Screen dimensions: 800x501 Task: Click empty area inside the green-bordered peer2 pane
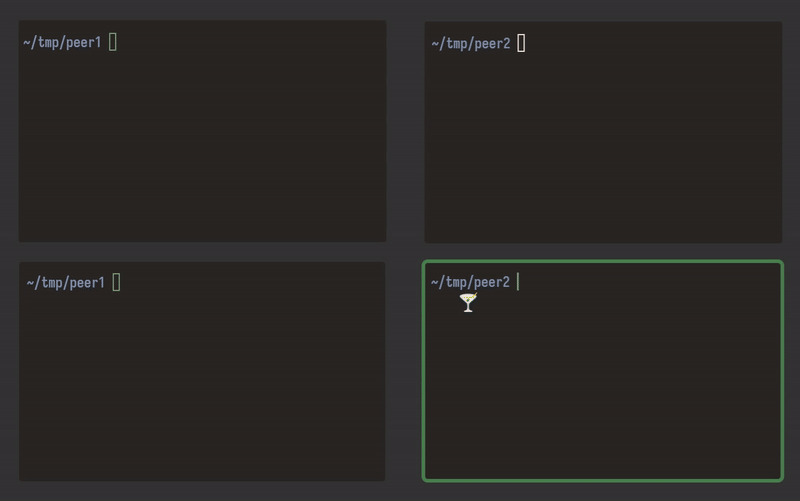pos(603,388)
